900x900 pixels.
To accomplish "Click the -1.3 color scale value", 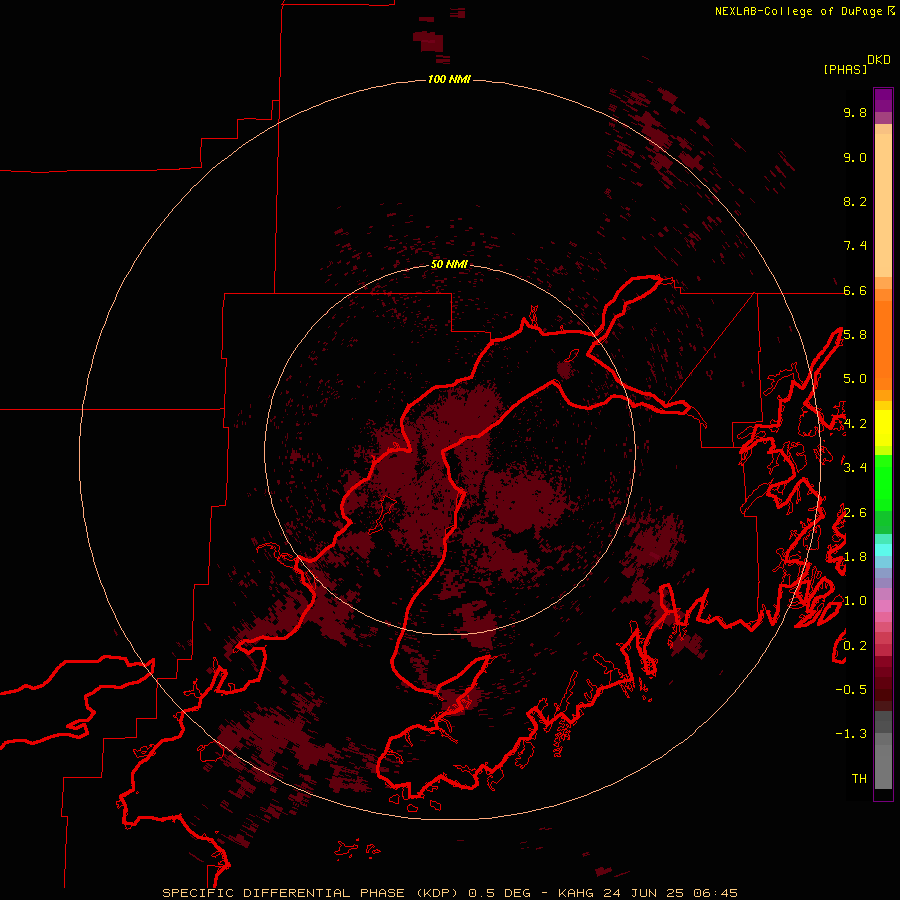I will [x=851, y=734].
